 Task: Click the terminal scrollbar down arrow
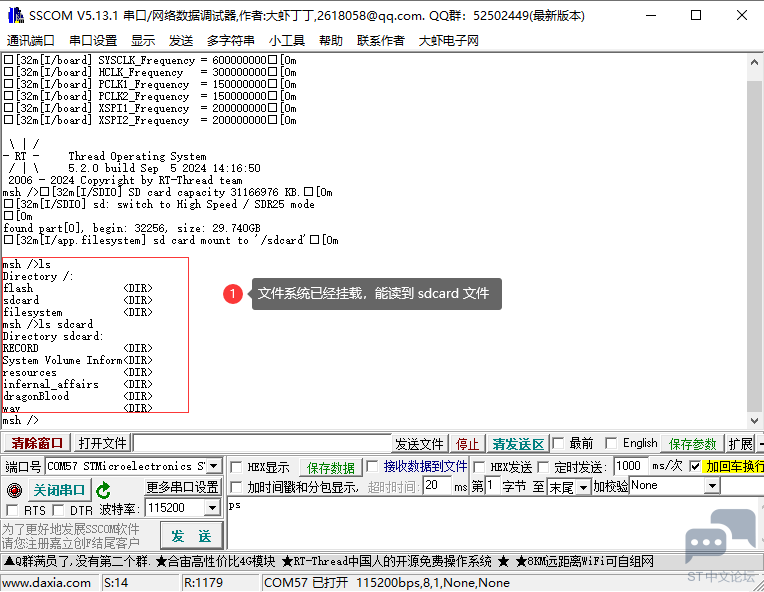[x=754, y=420]
